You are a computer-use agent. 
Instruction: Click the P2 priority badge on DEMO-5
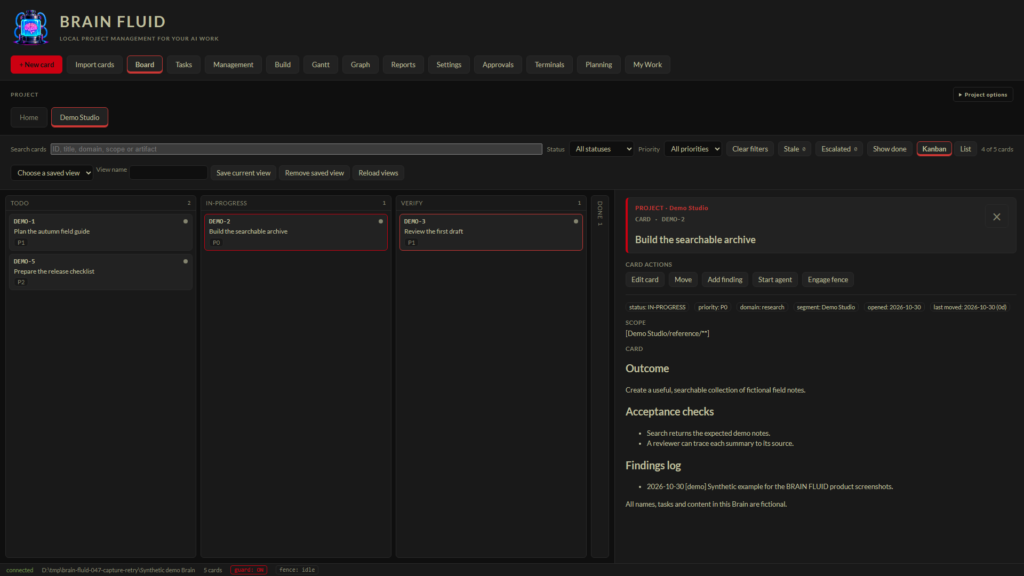pyautogui.click(x=21, y=282)
